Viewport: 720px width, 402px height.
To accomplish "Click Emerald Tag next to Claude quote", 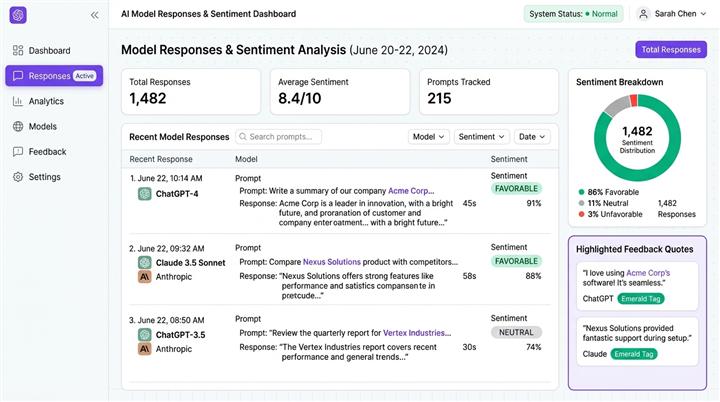I will (634, 354).
